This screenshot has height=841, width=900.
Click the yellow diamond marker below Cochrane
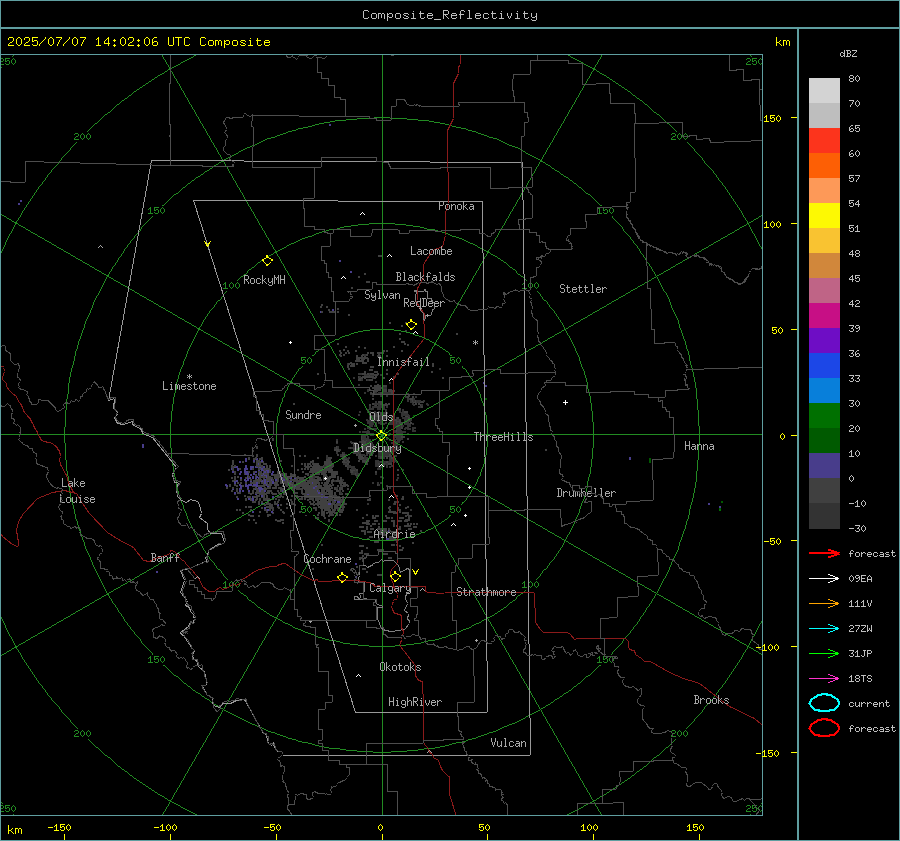tap(343, 577)
